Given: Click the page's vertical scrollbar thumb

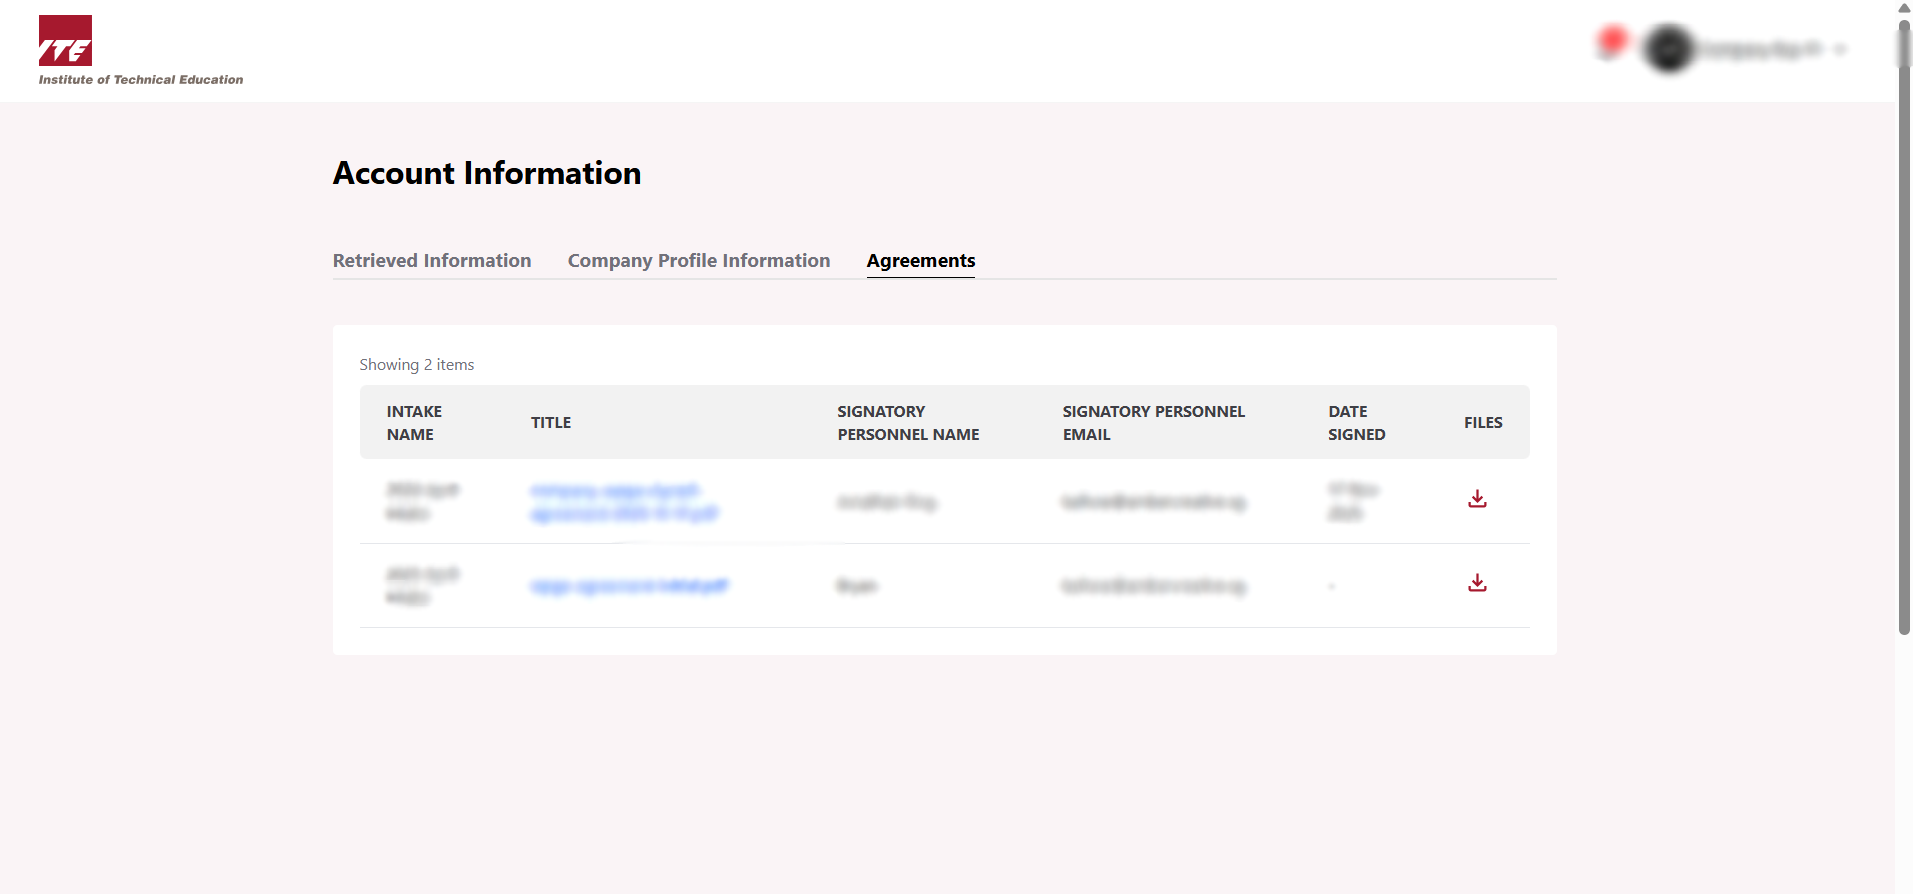Looking at the screenshot, I should point(1904,330).
